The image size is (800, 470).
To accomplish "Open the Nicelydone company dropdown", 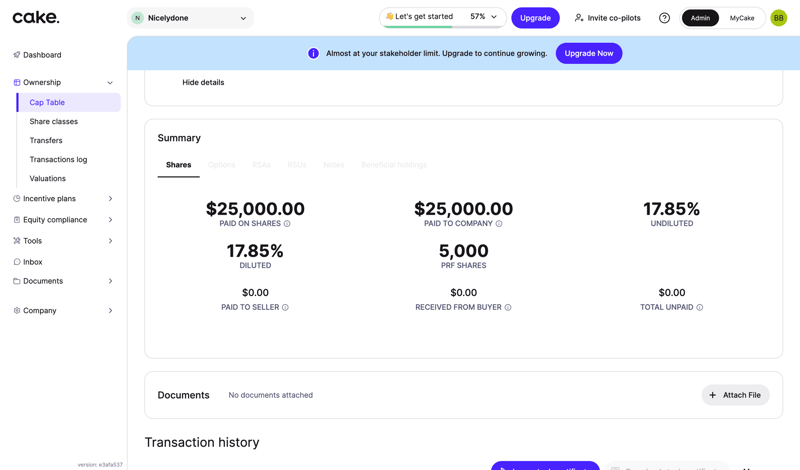I will coord(191,18).
